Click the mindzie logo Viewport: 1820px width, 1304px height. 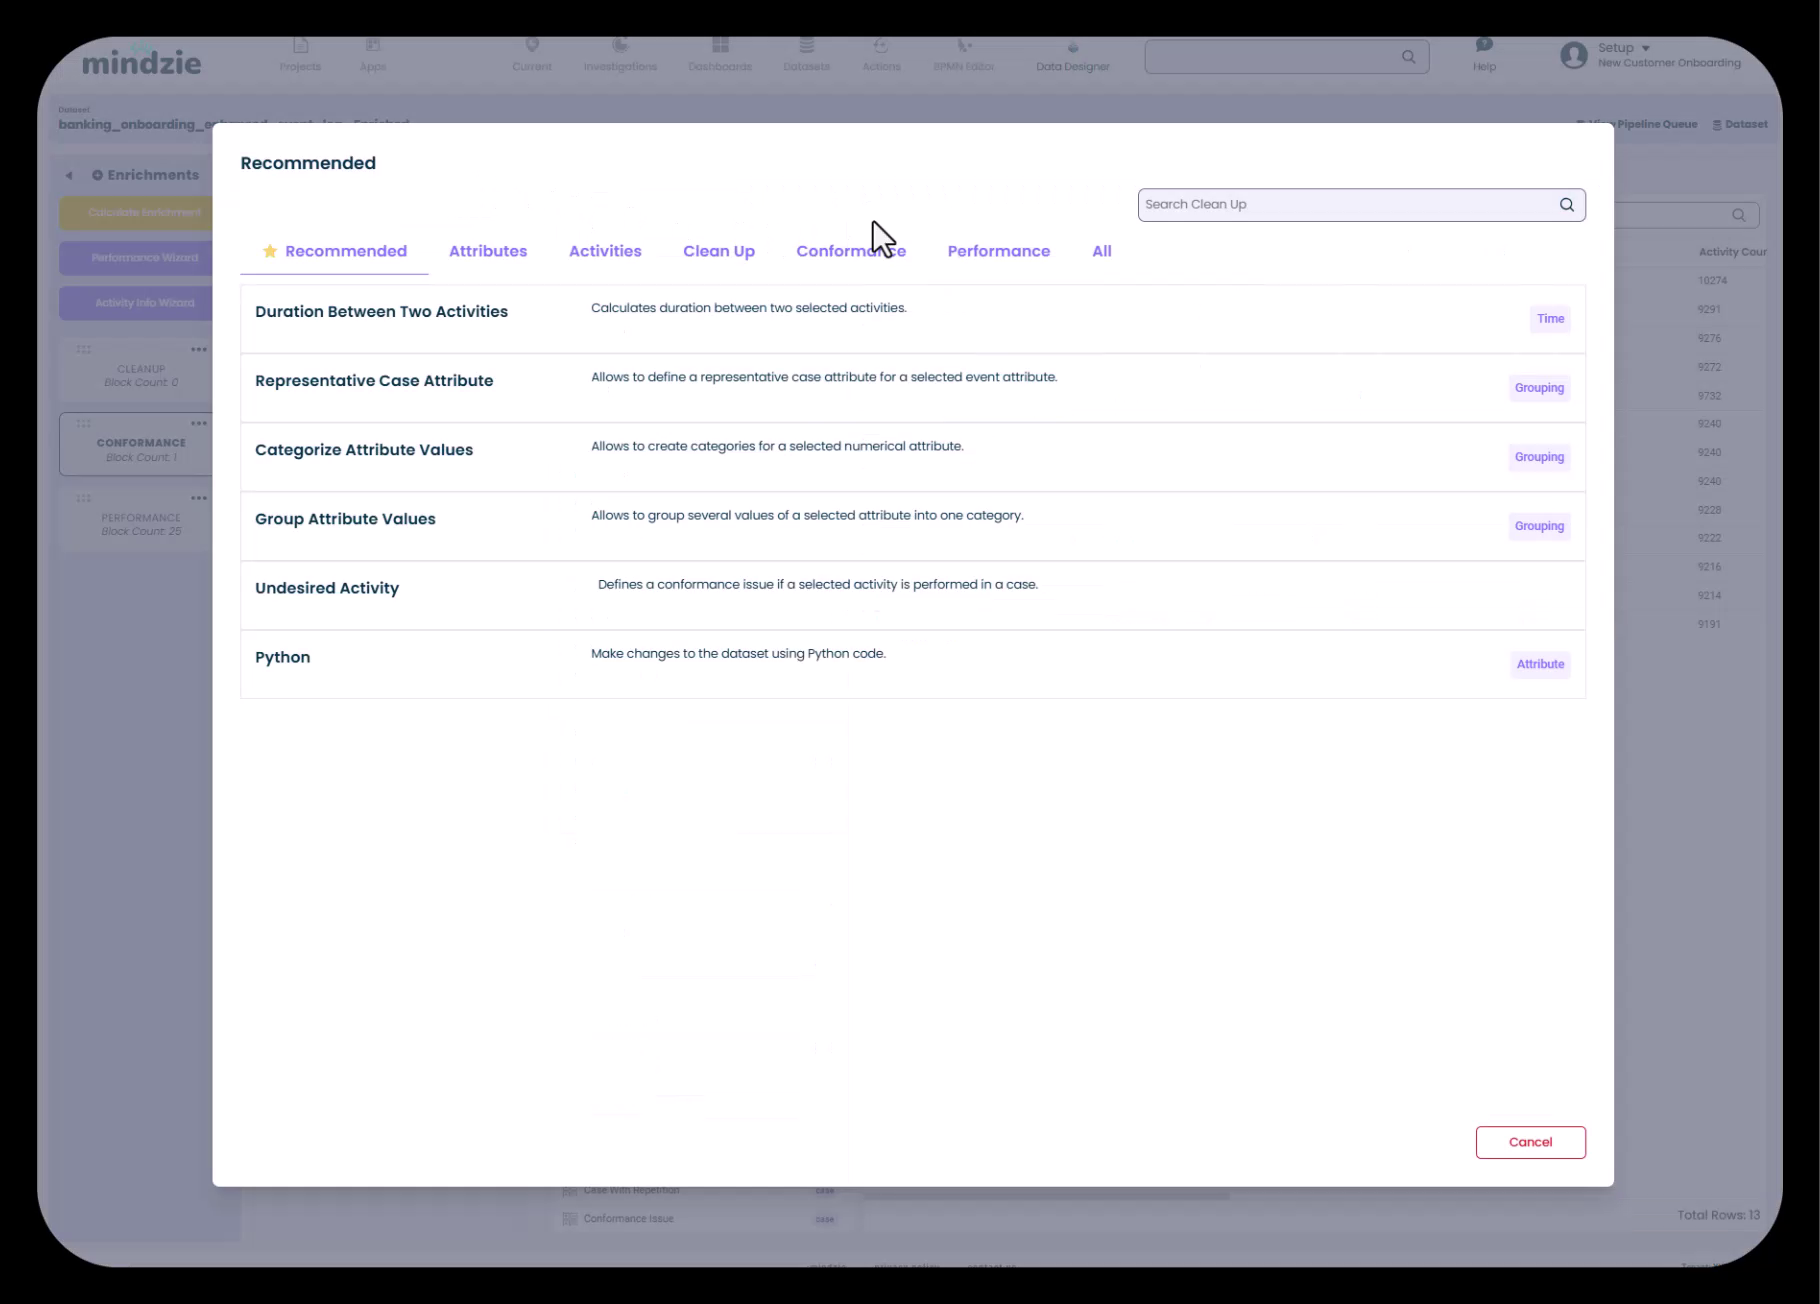tap(141, 62)
